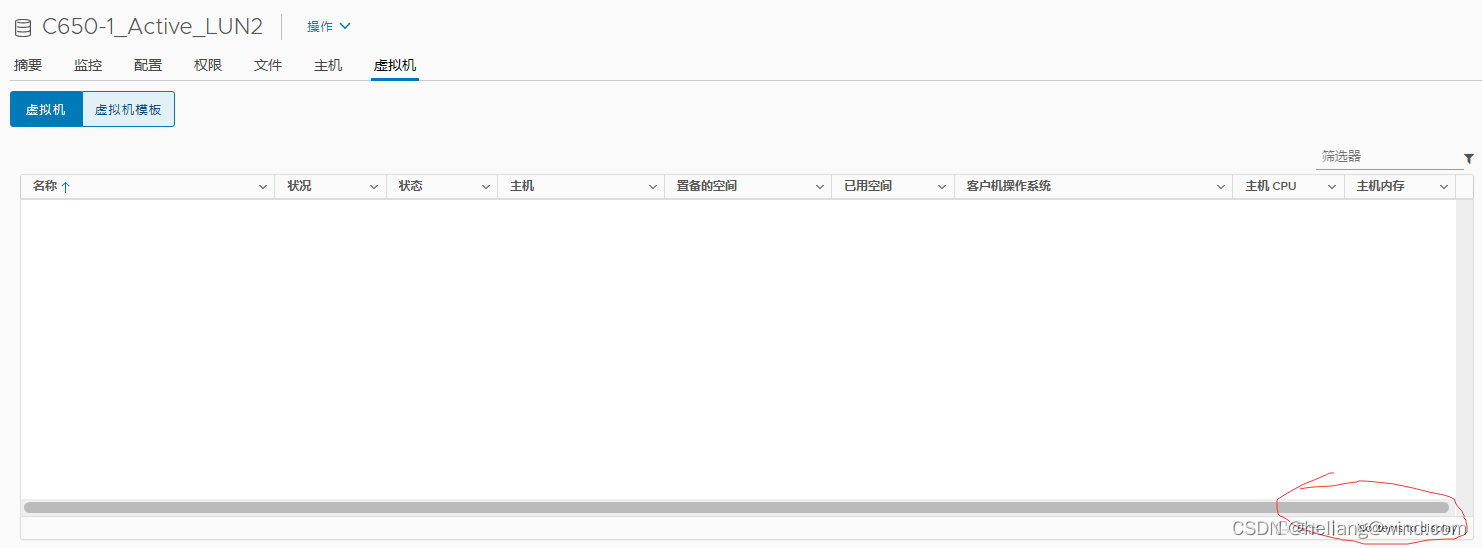Focus the 筛选器 filter input

point(1388,157)
